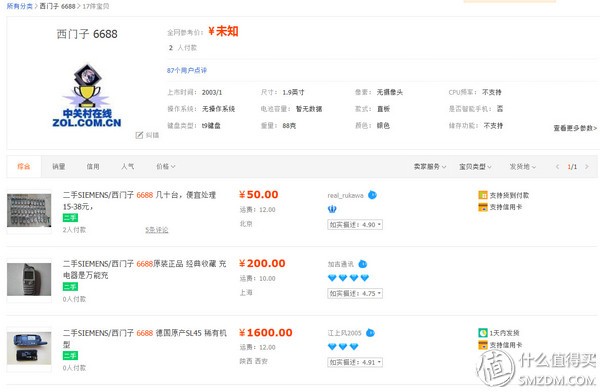Open the 卖家服务 filter dropdown
Viewport: 600px width, 392px height.
430,167
